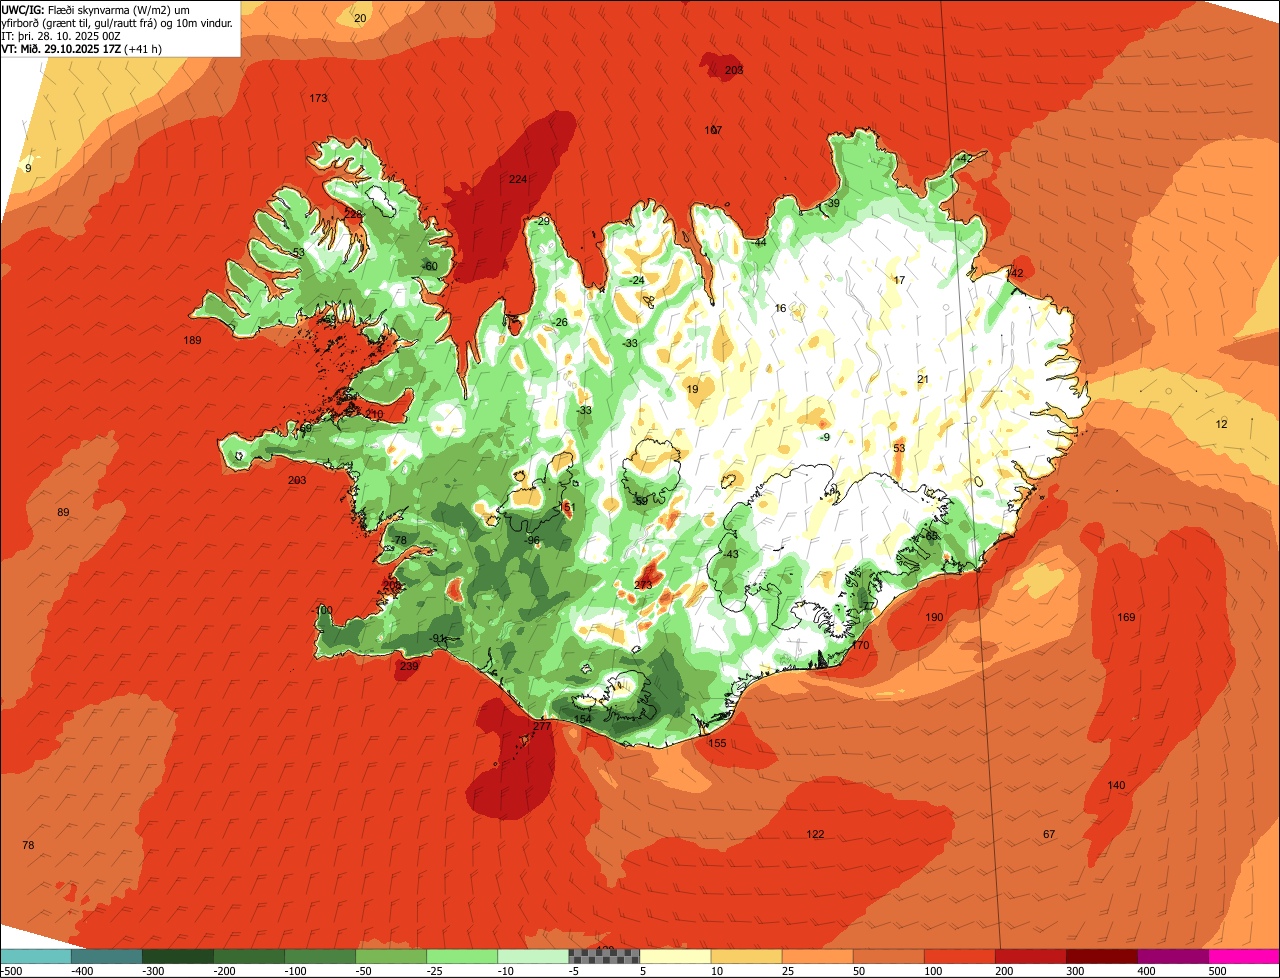Select the darkest green swatch labeled -300
This screenshot has height=978, width=1280.
[x=178, y=957]
